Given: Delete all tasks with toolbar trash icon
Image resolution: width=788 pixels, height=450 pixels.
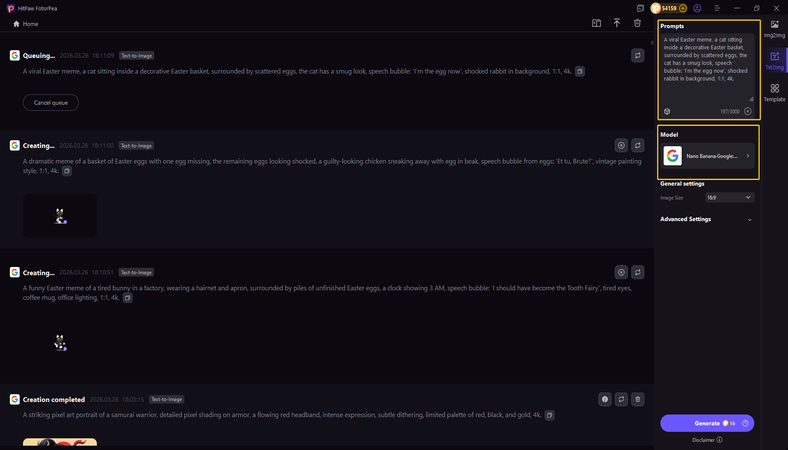Looking at the screenshot, I should [x=637, y=23].
